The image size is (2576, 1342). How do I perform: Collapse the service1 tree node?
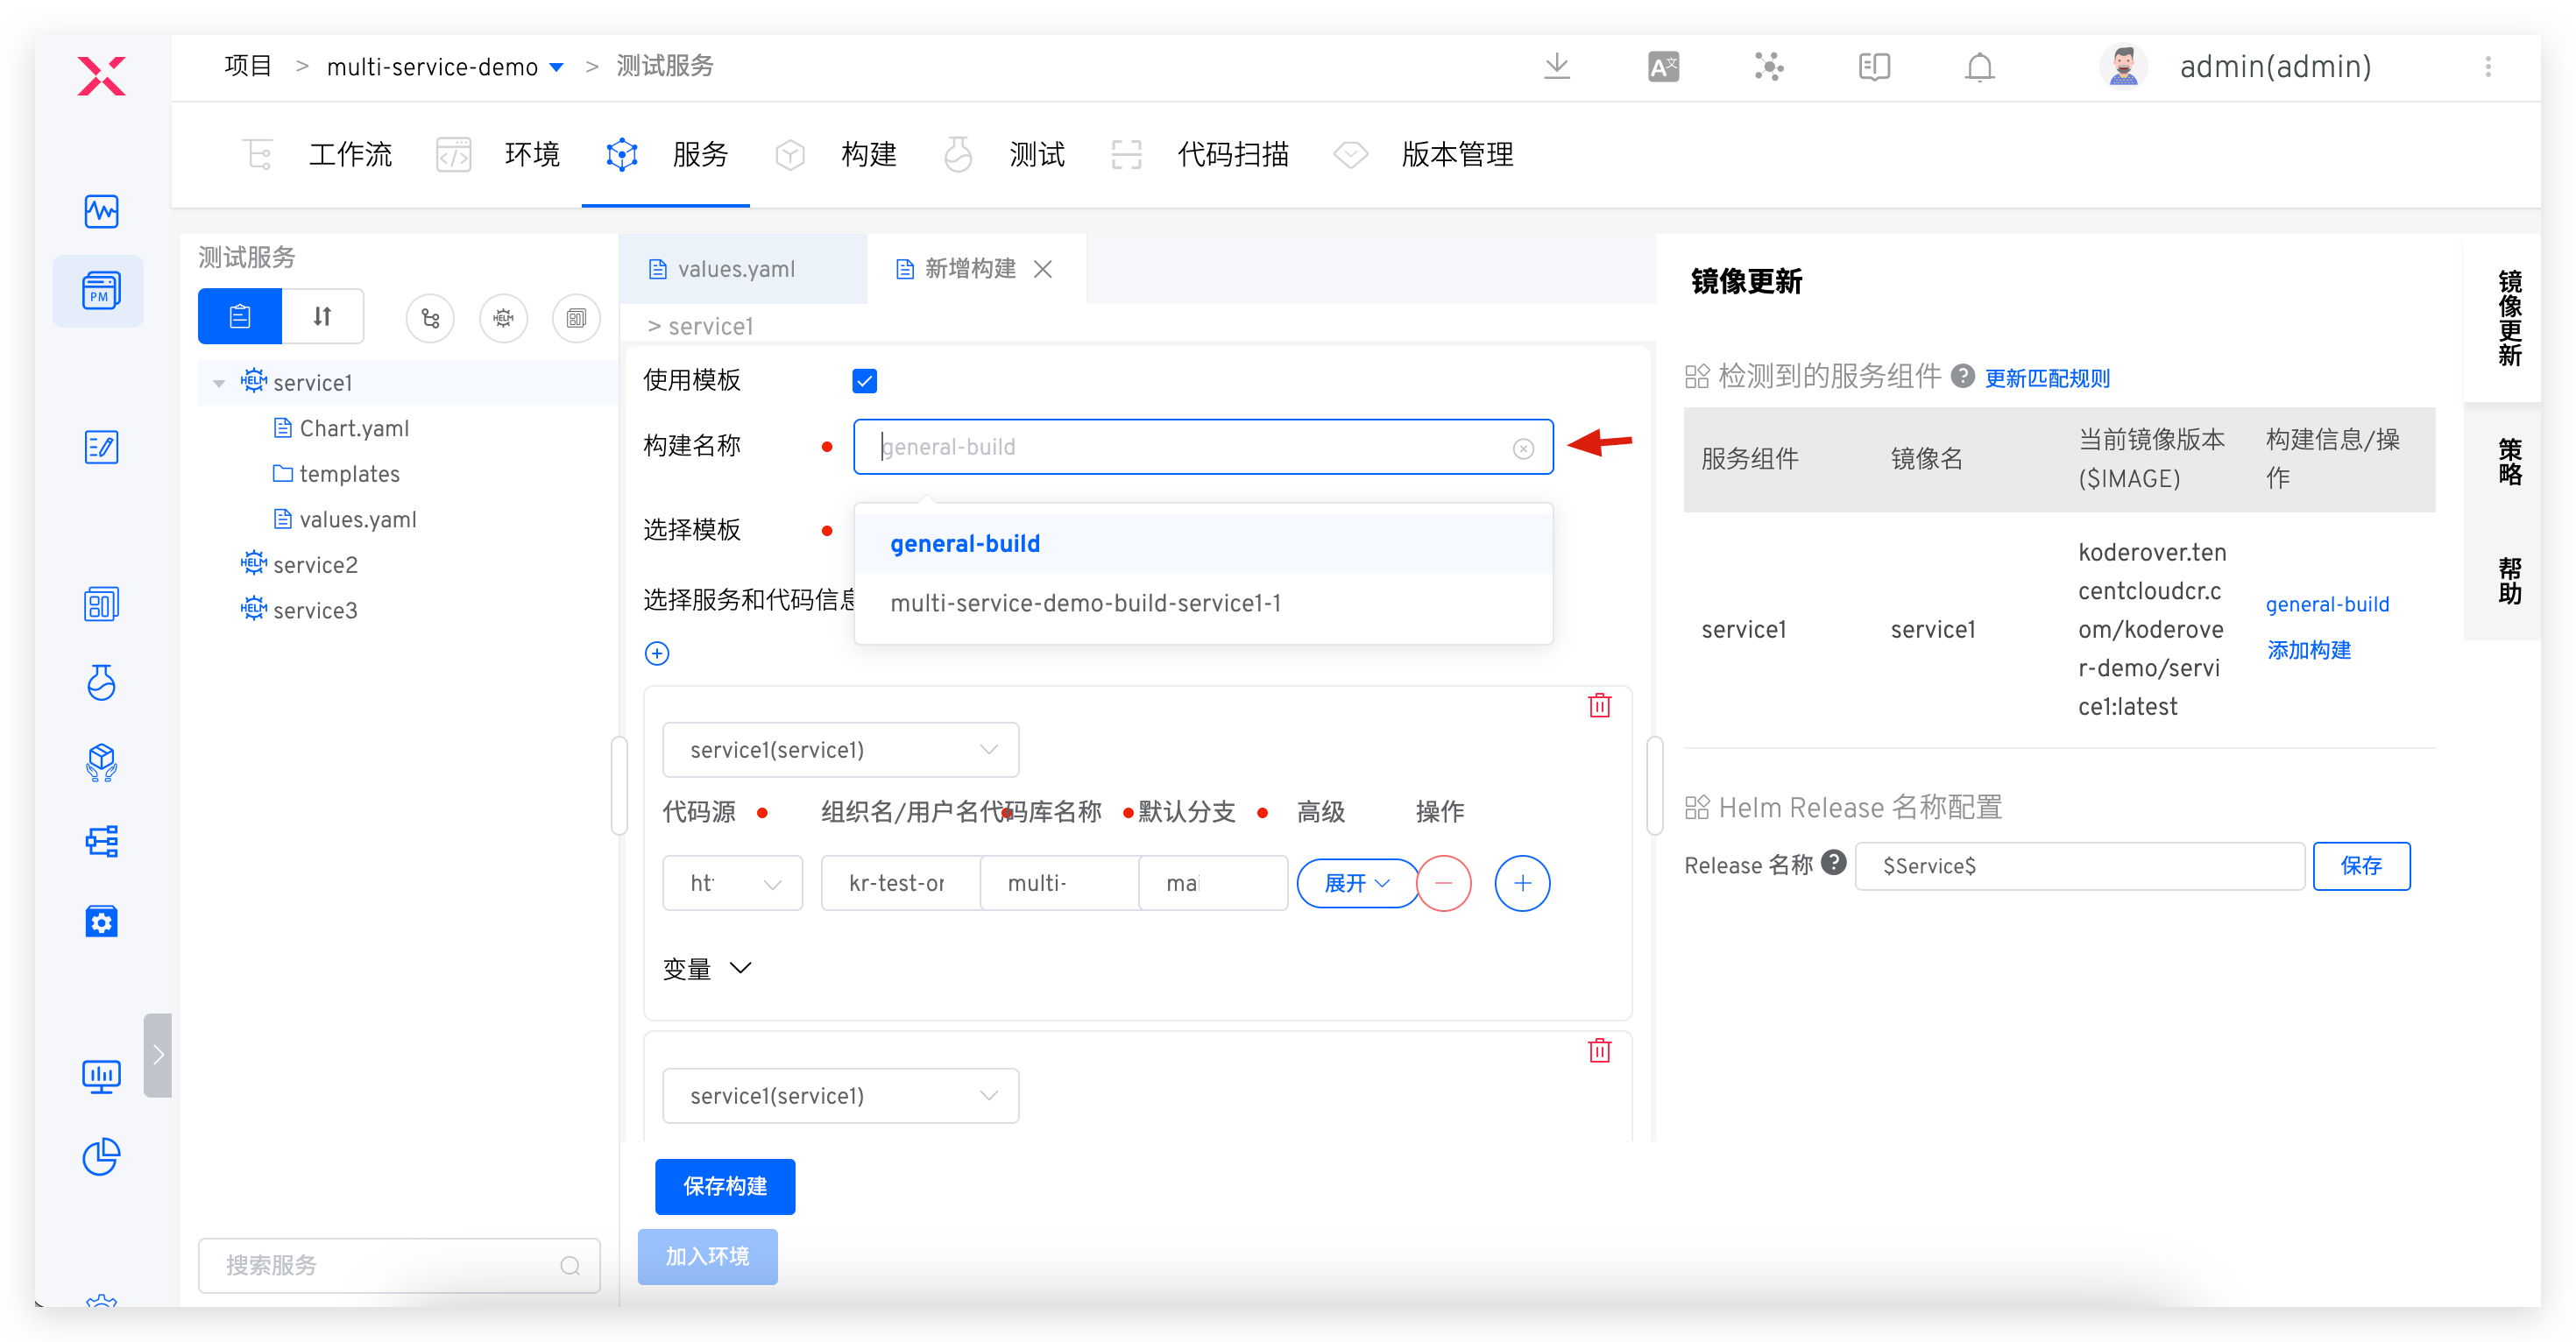[x=219, y=383]
